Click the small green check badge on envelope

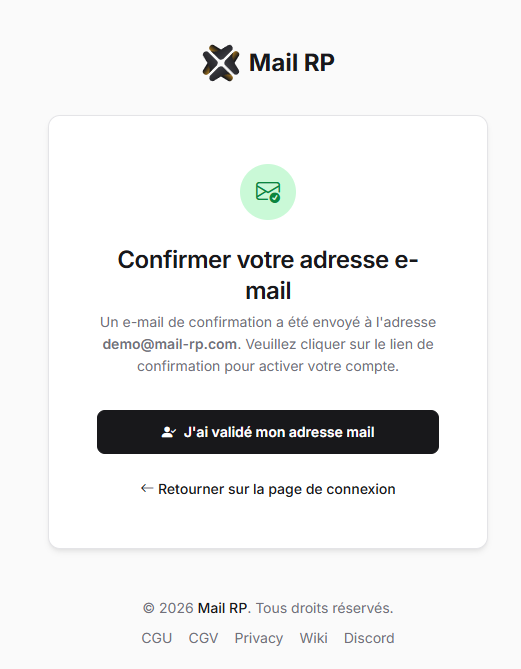pos(275,198)
